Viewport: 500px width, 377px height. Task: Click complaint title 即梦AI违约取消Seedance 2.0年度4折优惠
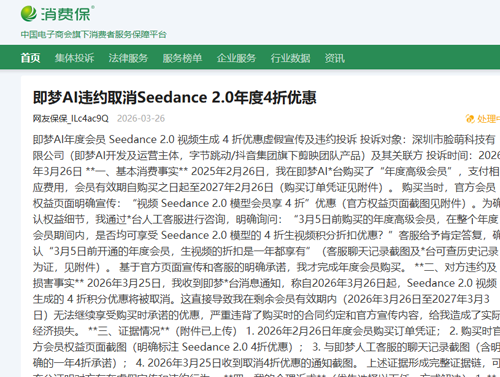pos(174,98)
